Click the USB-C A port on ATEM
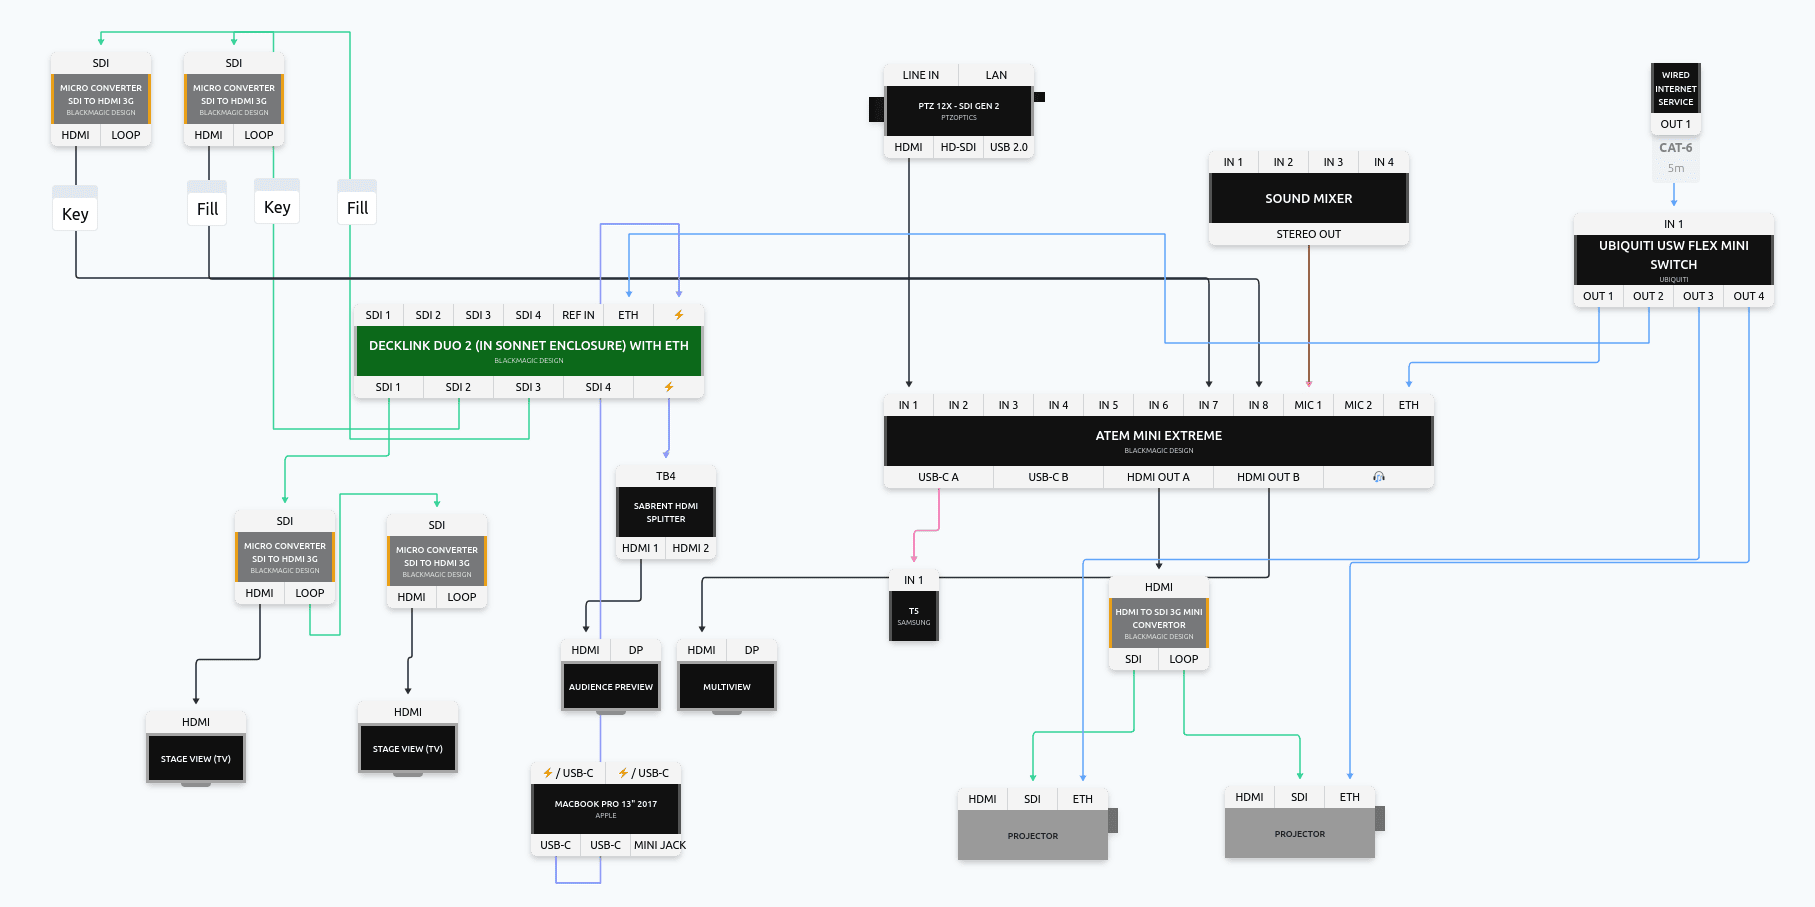Viewport: 1815px width, 907px height. (x=939, y=477)
